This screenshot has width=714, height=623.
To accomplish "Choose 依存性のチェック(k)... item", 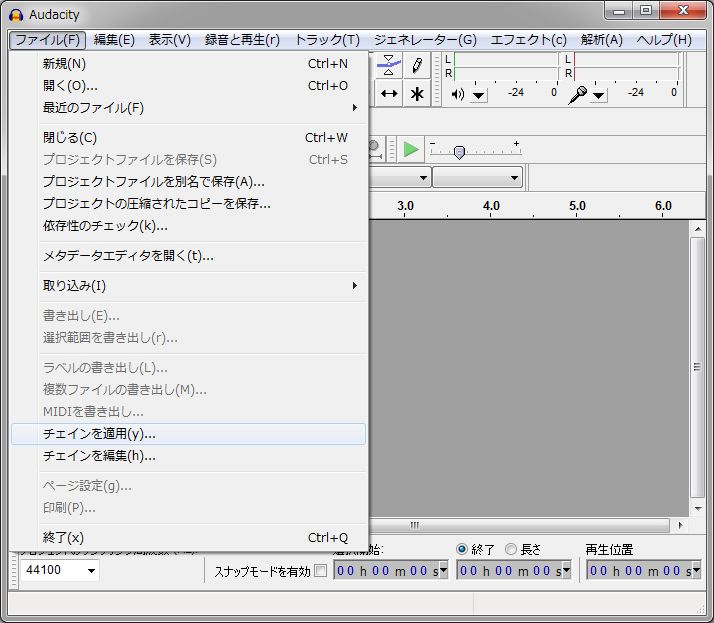I will [x=189, y=225].
